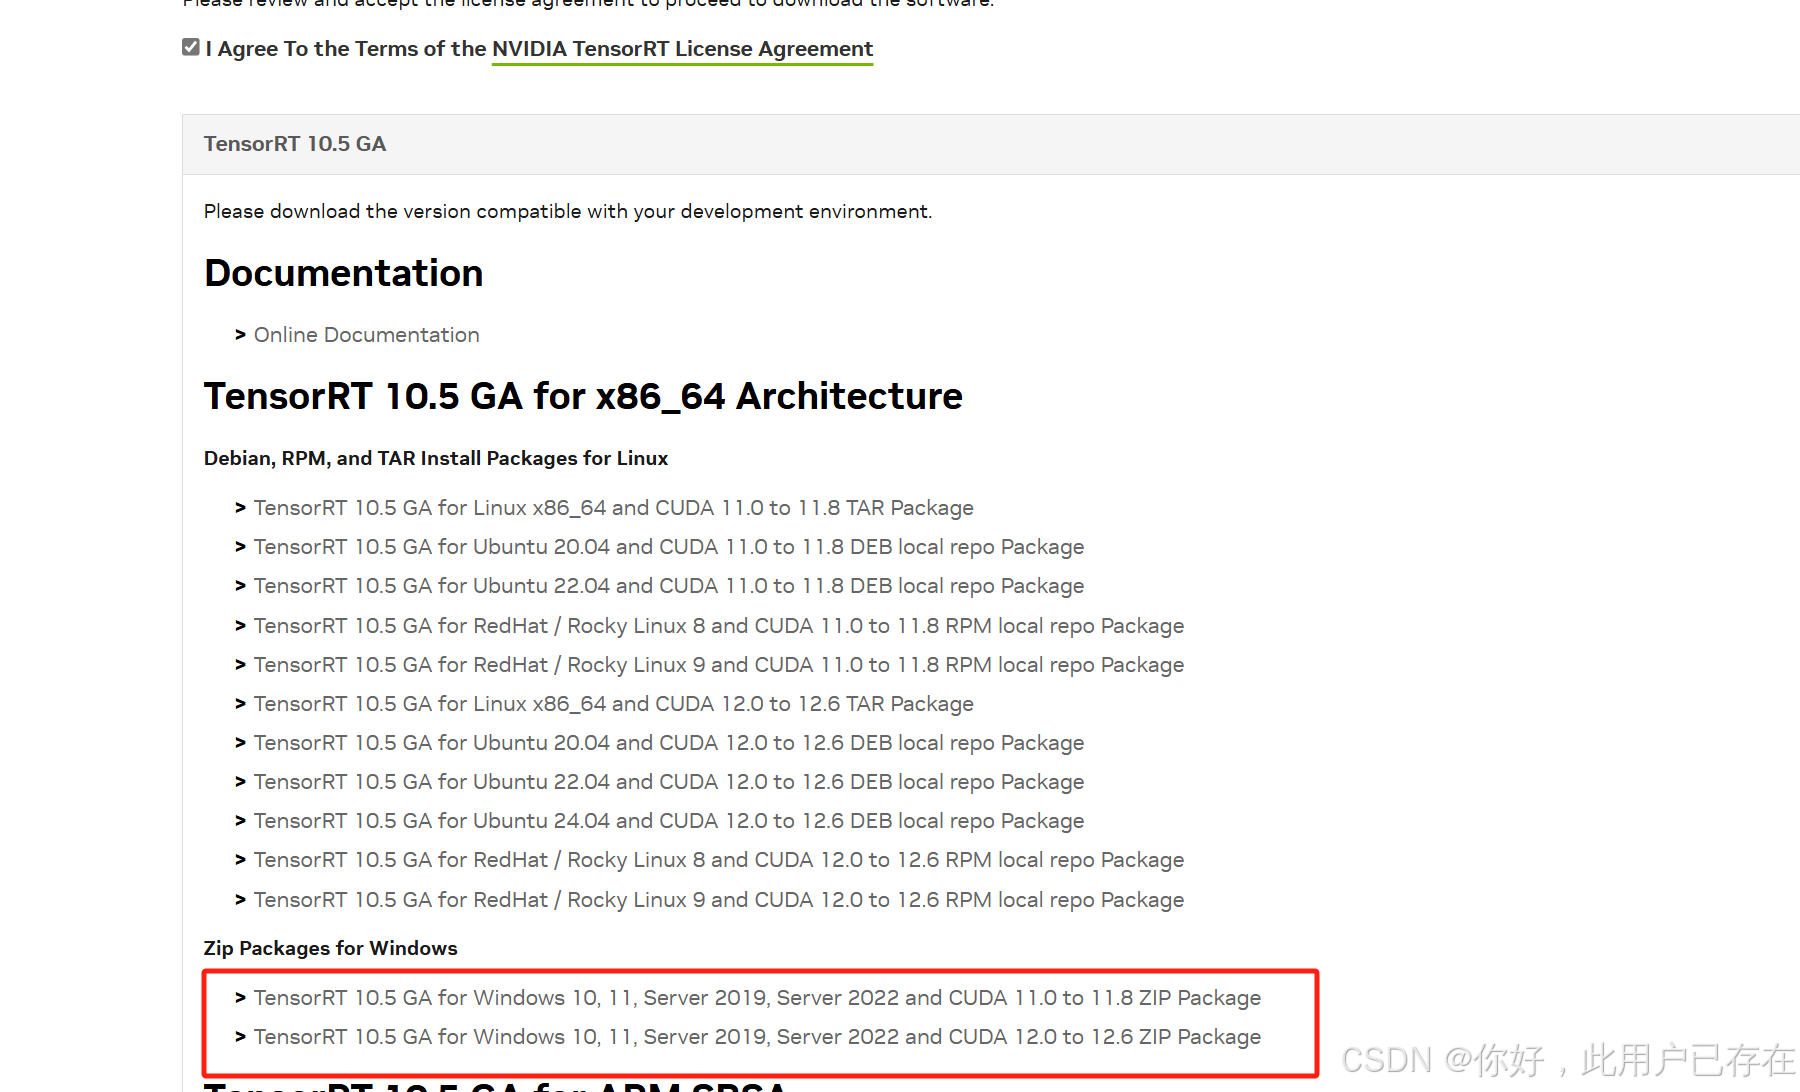The height and width of the screenshot is (1092, 1800).
Task: Download Ubuntu 22.04 CUDA 12.0 to 12.6 DEB package
Action: (668, 782)
